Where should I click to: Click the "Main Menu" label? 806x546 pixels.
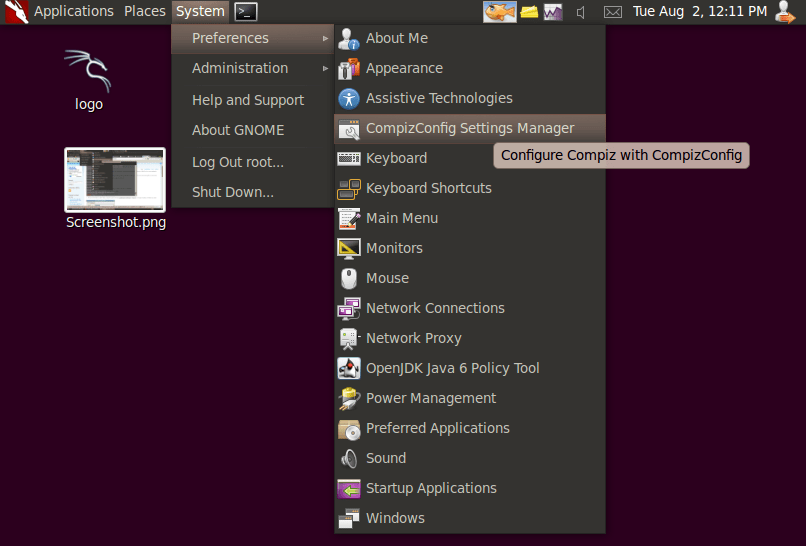tap(402, 219)
